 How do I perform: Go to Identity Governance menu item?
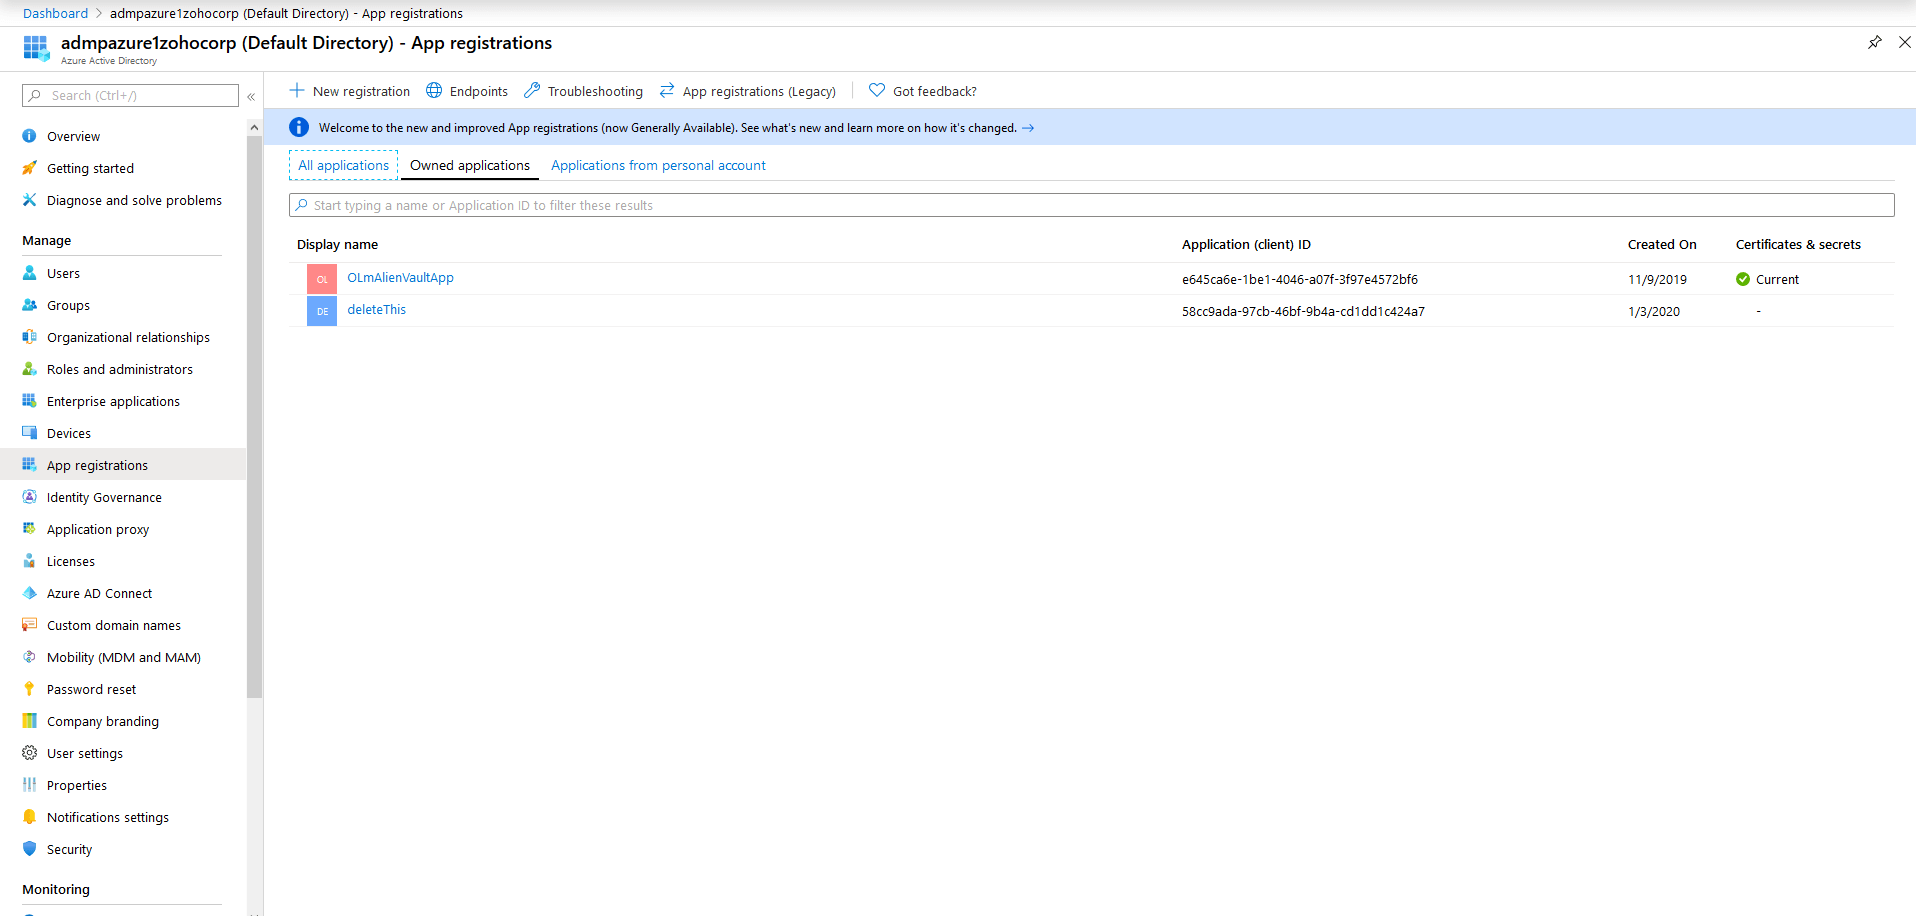pyautogui.click(x=104, y=497)
